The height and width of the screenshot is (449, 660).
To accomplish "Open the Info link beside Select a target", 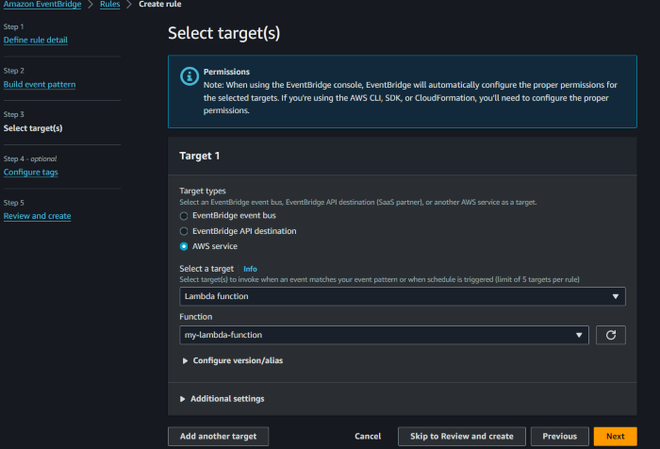I will [250, 269].
